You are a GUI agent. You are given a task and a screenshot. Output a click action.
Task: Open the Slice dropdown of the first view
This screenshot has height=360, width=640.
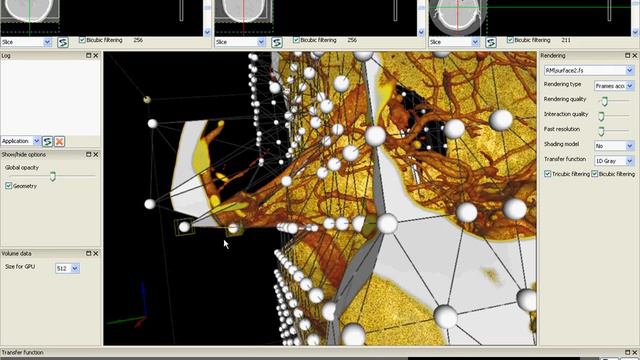(x=26, y=42)
